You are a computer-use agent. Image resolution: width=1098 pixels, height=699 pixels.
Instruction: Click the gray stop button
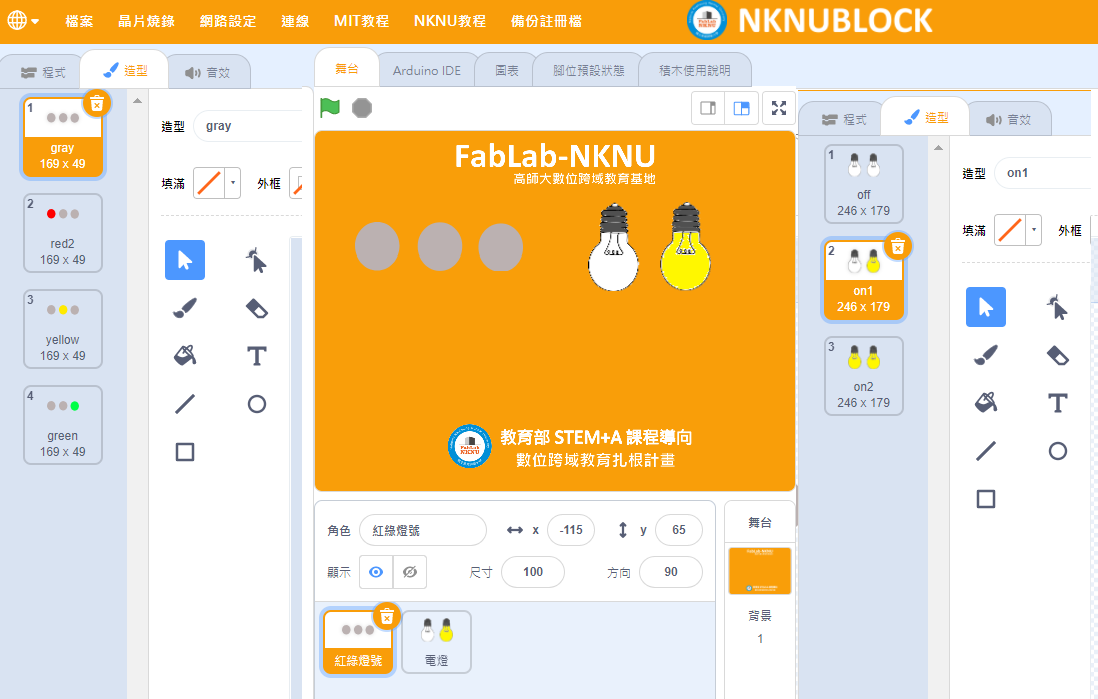click(x=362, y=108)
